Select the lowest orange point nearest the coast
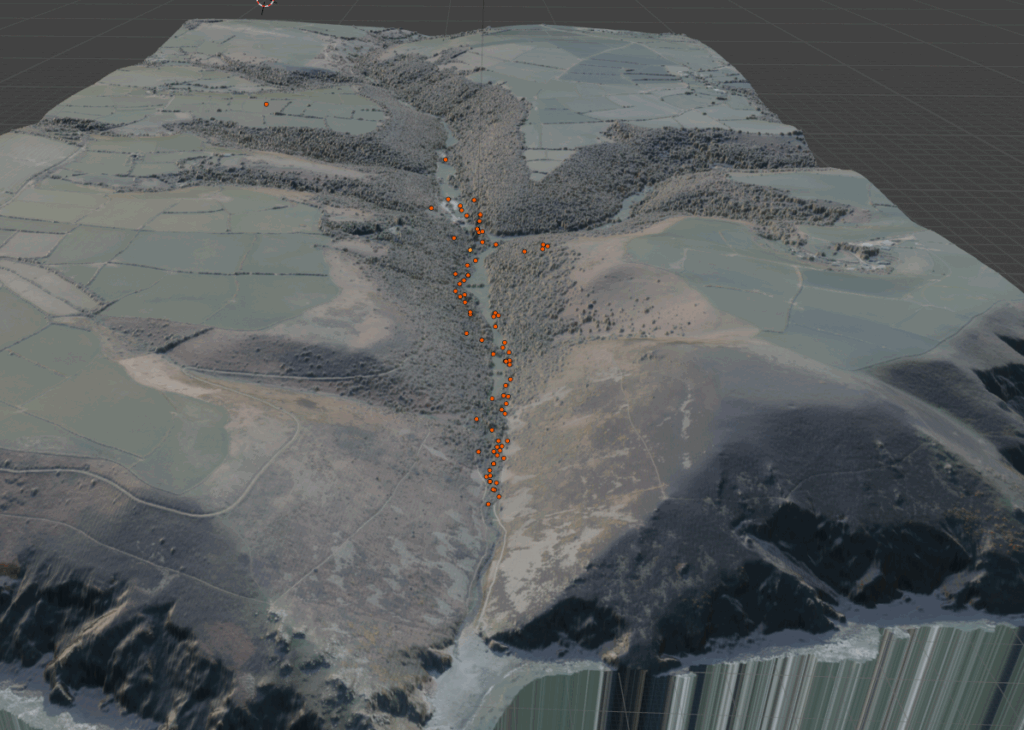The image size is (1024, 730). [x=488, y=504]
